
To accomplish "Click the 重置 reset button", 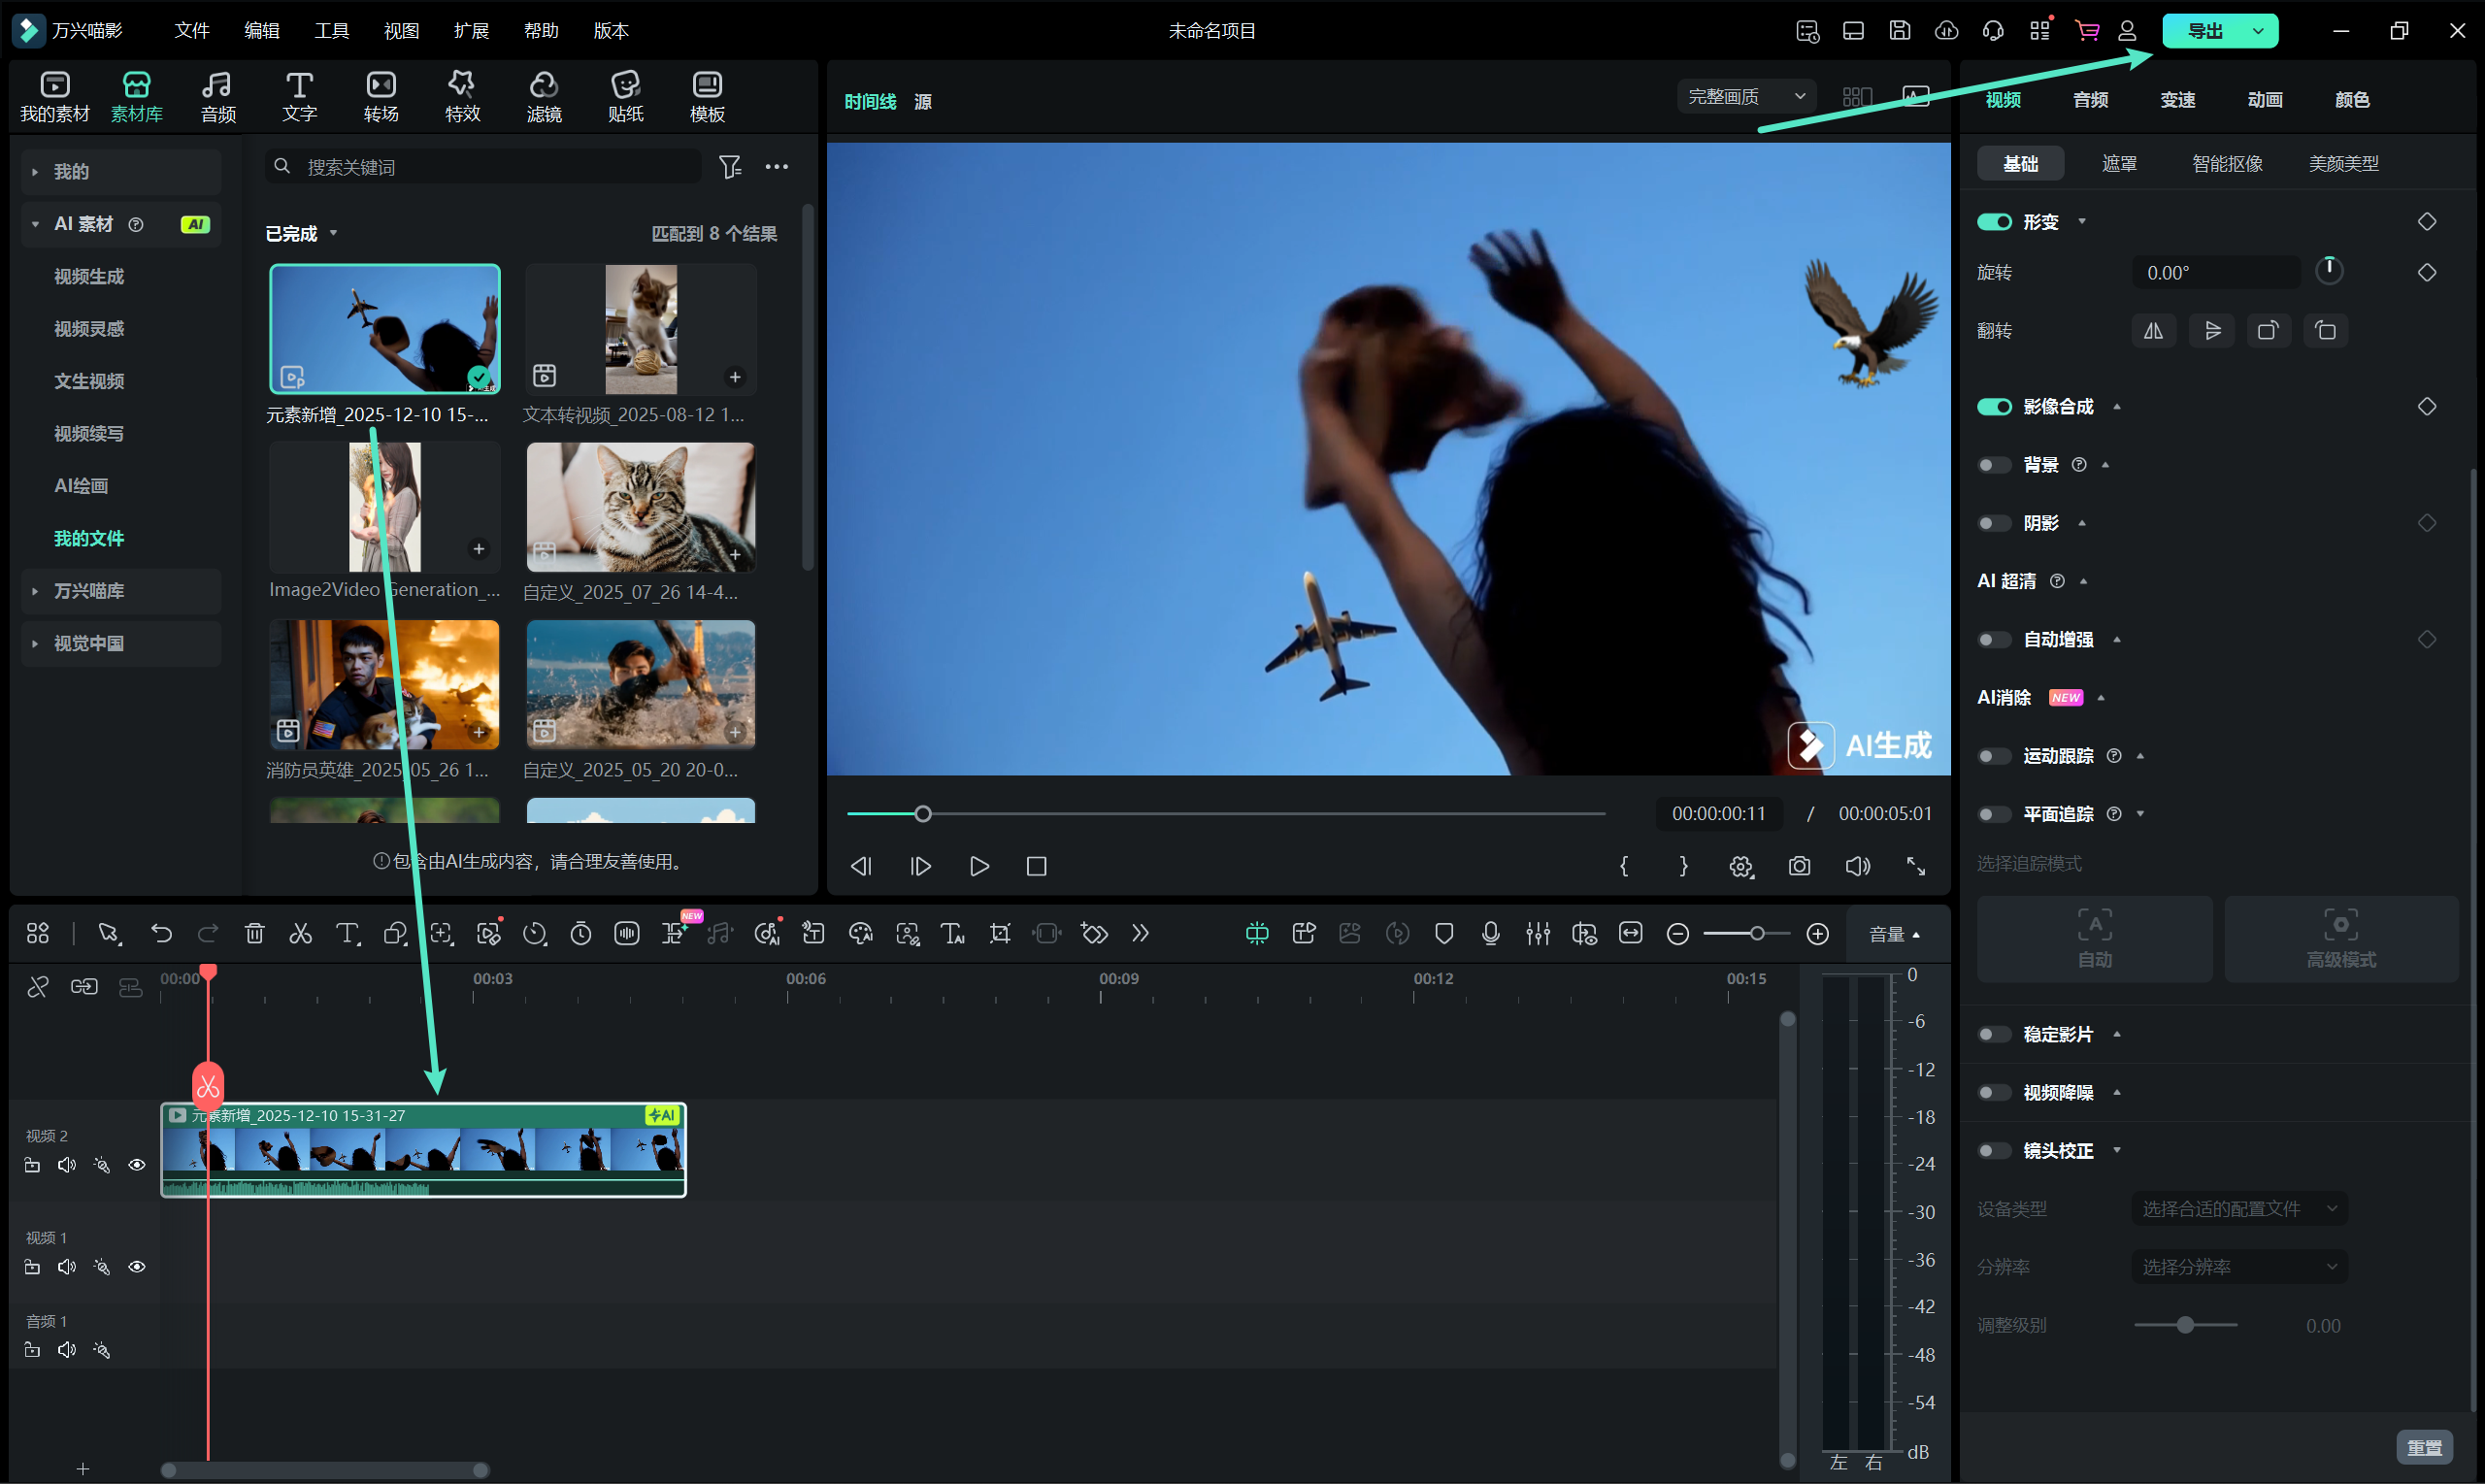I will [x=2423, y=1447].
